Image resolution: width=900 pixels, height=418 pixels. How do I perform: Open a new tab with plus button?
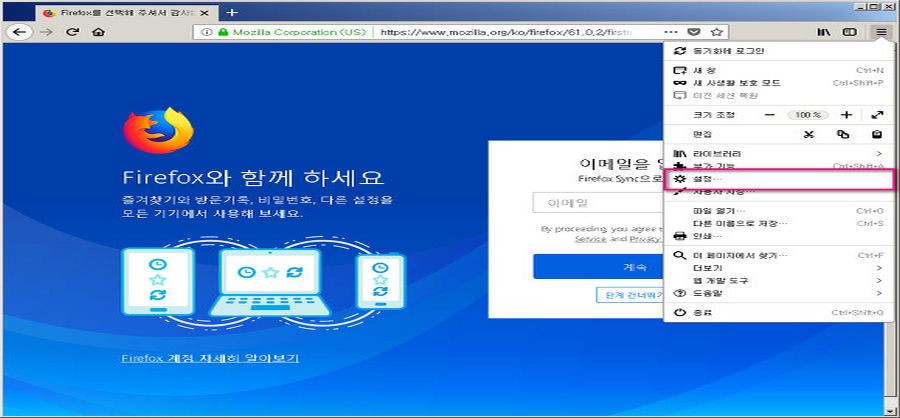(x=231, y=12)
